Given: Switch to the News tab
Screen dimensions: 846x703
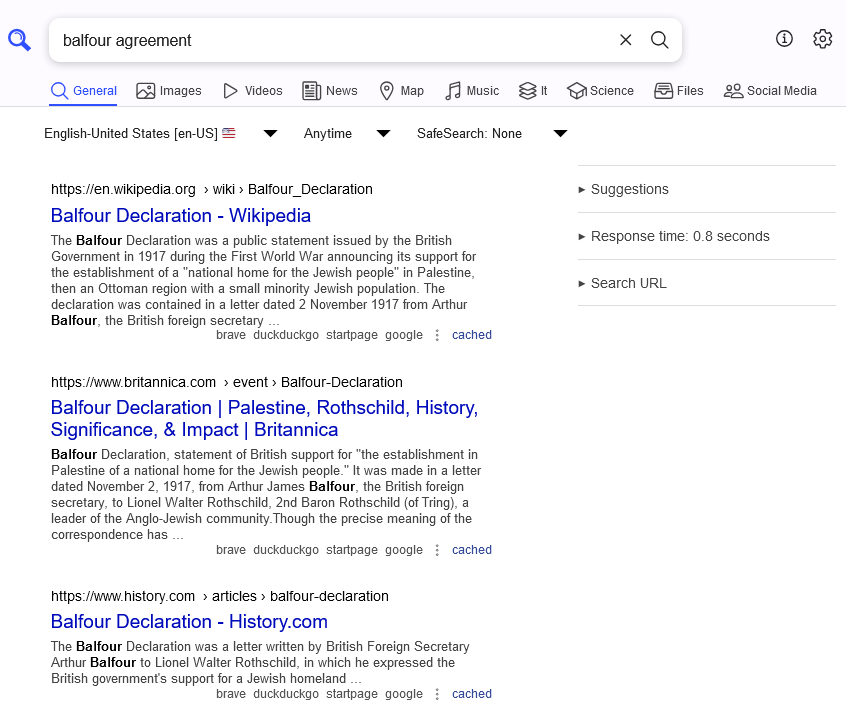Looking at the screenshot, I should coord(330,91).
